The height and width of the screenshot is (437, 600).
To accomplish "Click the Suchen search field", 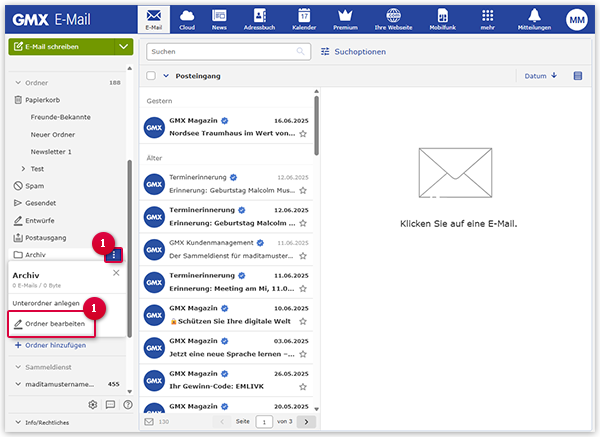I will (x=228, y=51).
